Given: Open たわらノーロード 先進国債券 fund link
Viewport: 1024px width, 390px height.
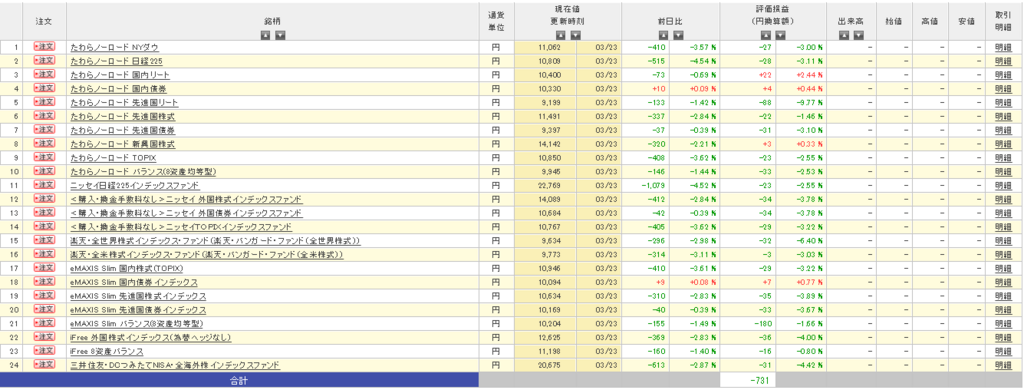Looking at the screenshot, I should click(x=122, y=130).
